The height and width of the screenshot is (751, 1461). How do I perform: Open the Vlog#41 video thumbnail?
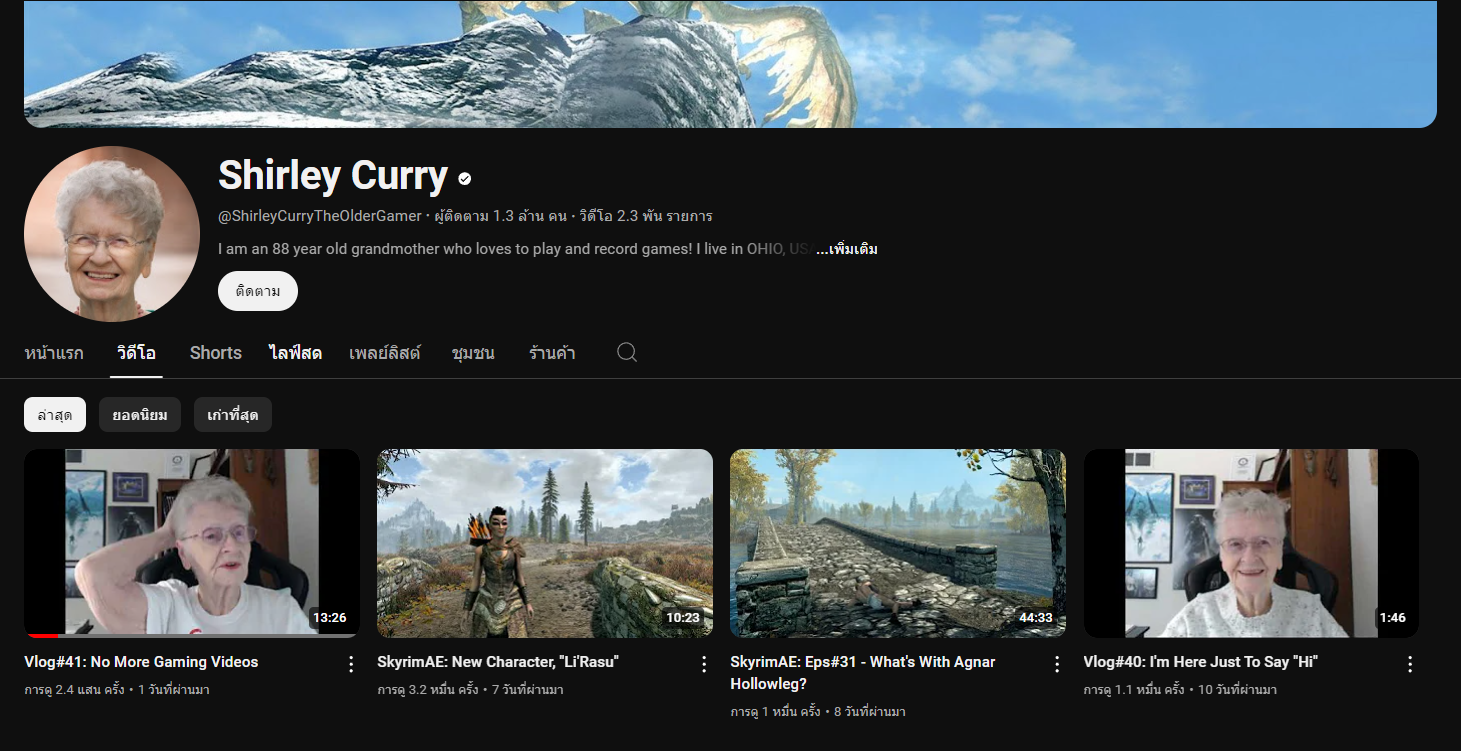(x=192, y=543)
